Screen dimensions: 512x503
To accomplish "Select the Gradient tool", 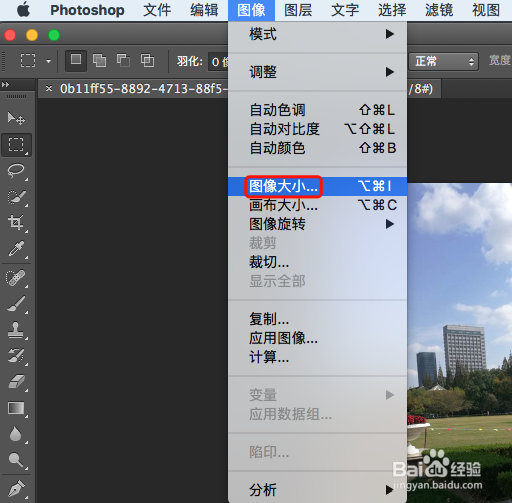I will (x=16, y=408).
